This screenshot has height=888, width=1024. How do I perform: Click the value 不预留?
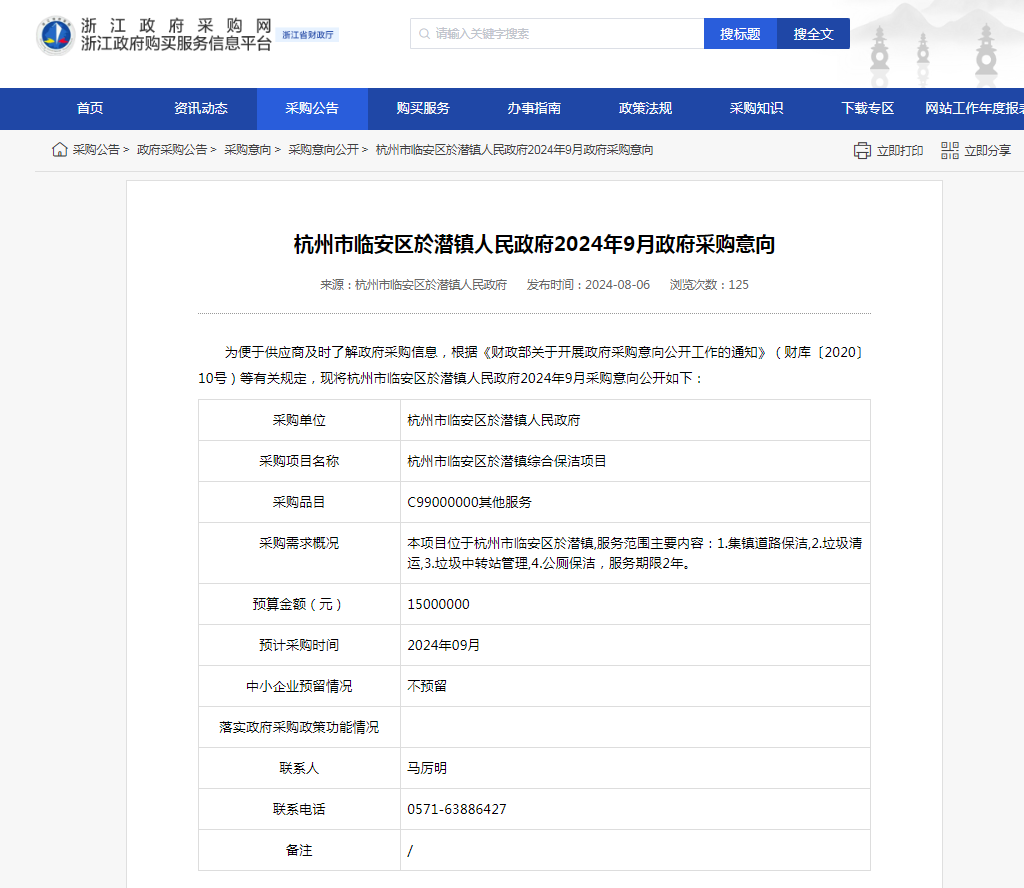pyautogui.click(x=427, y=687)
